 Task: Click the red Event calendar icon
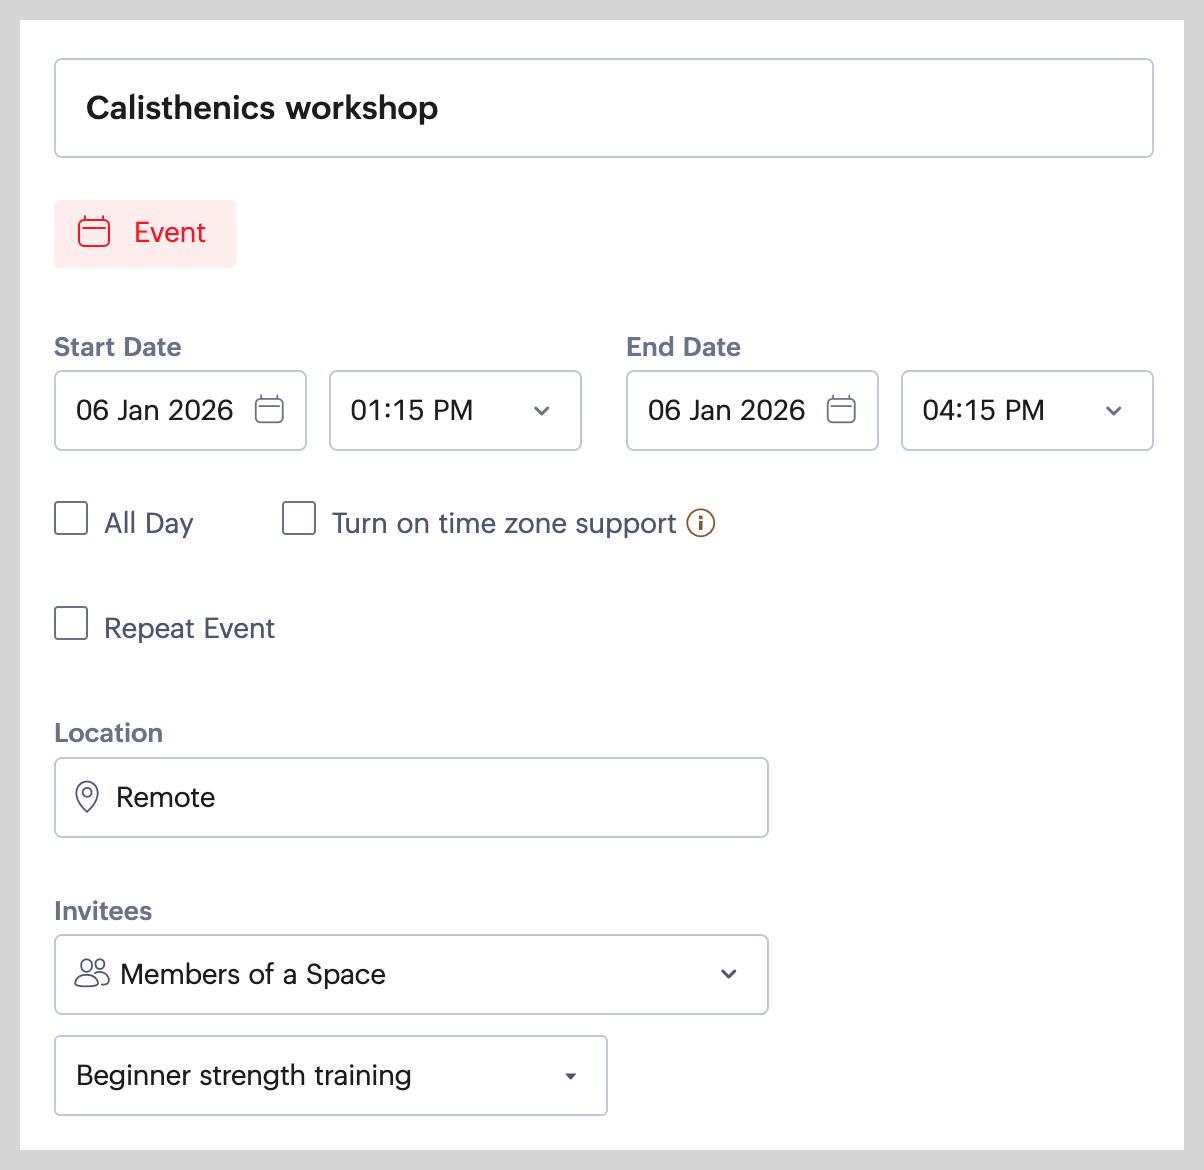pyautogui.click(x=94, y=232)
